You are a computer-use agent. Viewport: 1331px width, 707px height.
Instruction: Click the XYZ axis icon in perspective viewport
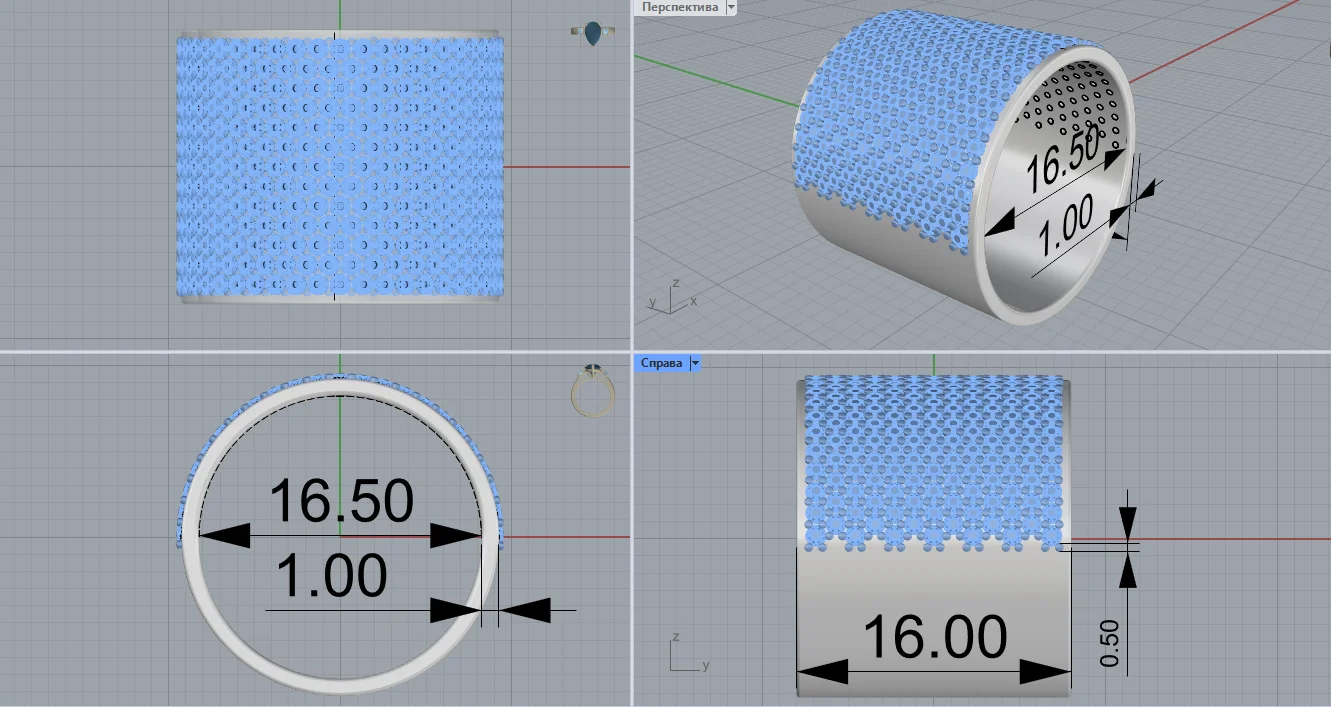(x=672, y=298)
